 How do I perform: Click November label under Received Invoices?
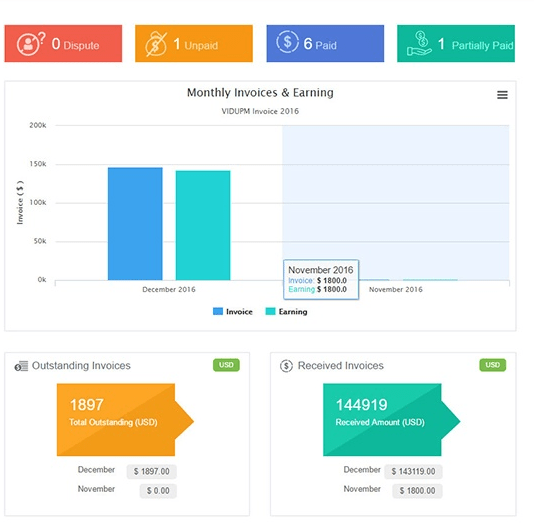pos(362,489)
